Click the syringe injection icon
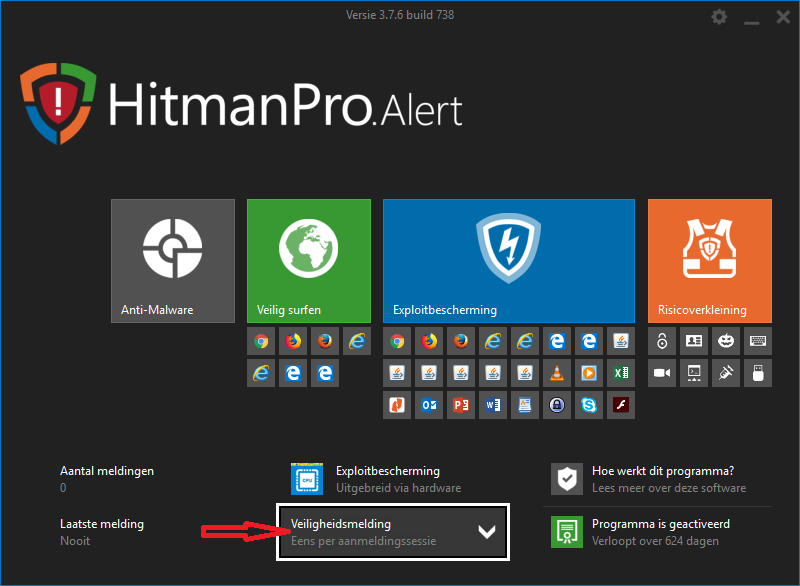 pyautogui.click(x=726, y=373)
